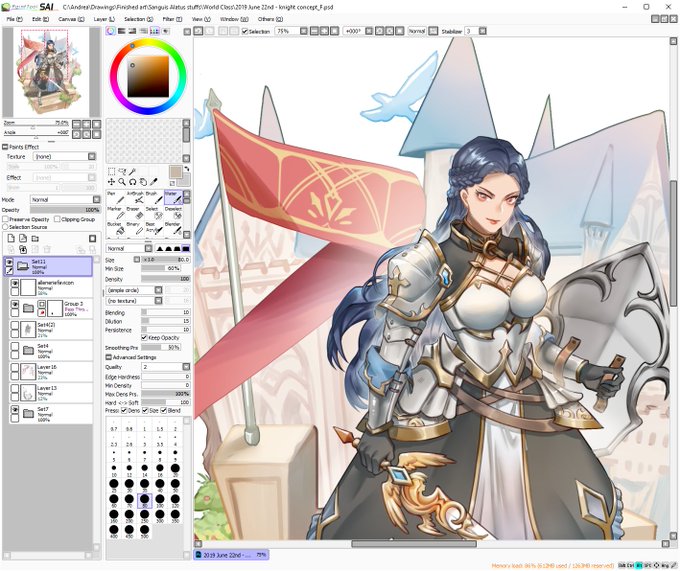Switch to the 2019 June 22nd document tab

pyautogui.click(x=231, y=555)
